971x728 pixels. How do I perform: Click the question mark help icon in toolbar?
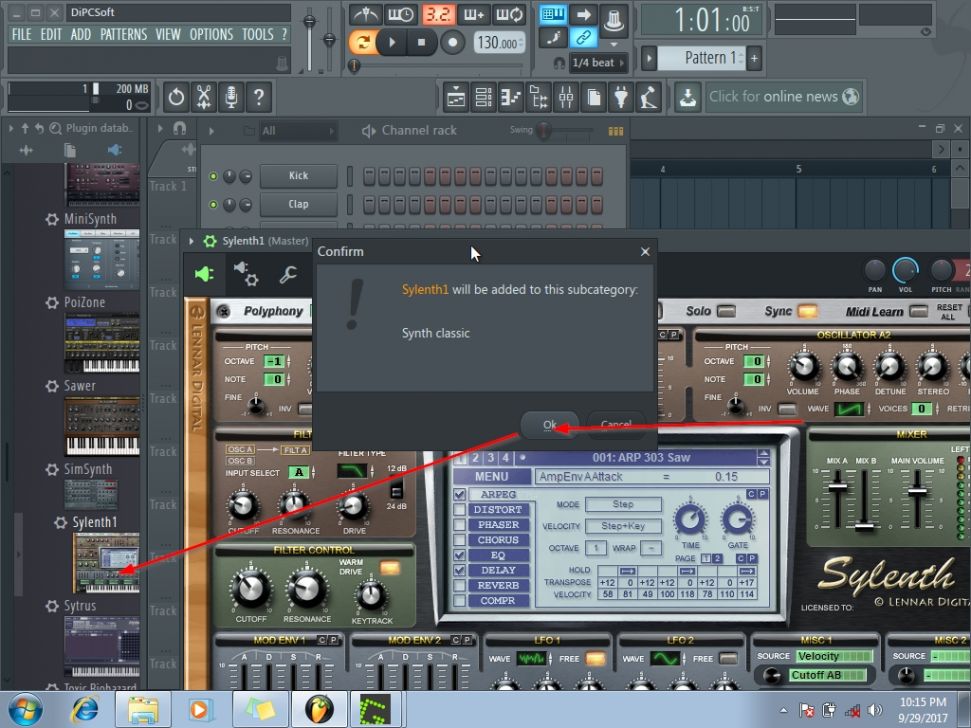click(x=259, y=97)
